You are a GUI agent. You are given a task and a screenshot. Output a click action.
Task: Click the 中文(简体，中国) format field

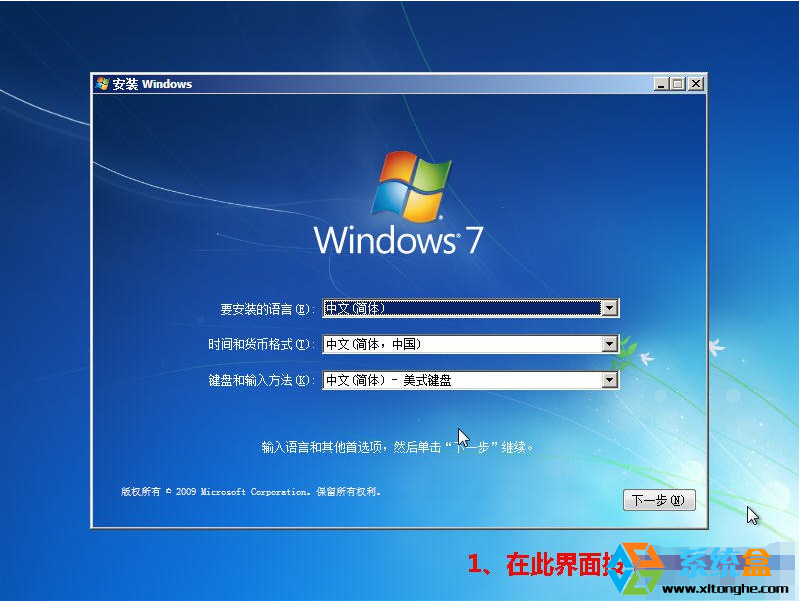pyautogui.click(x=460, y=344)
